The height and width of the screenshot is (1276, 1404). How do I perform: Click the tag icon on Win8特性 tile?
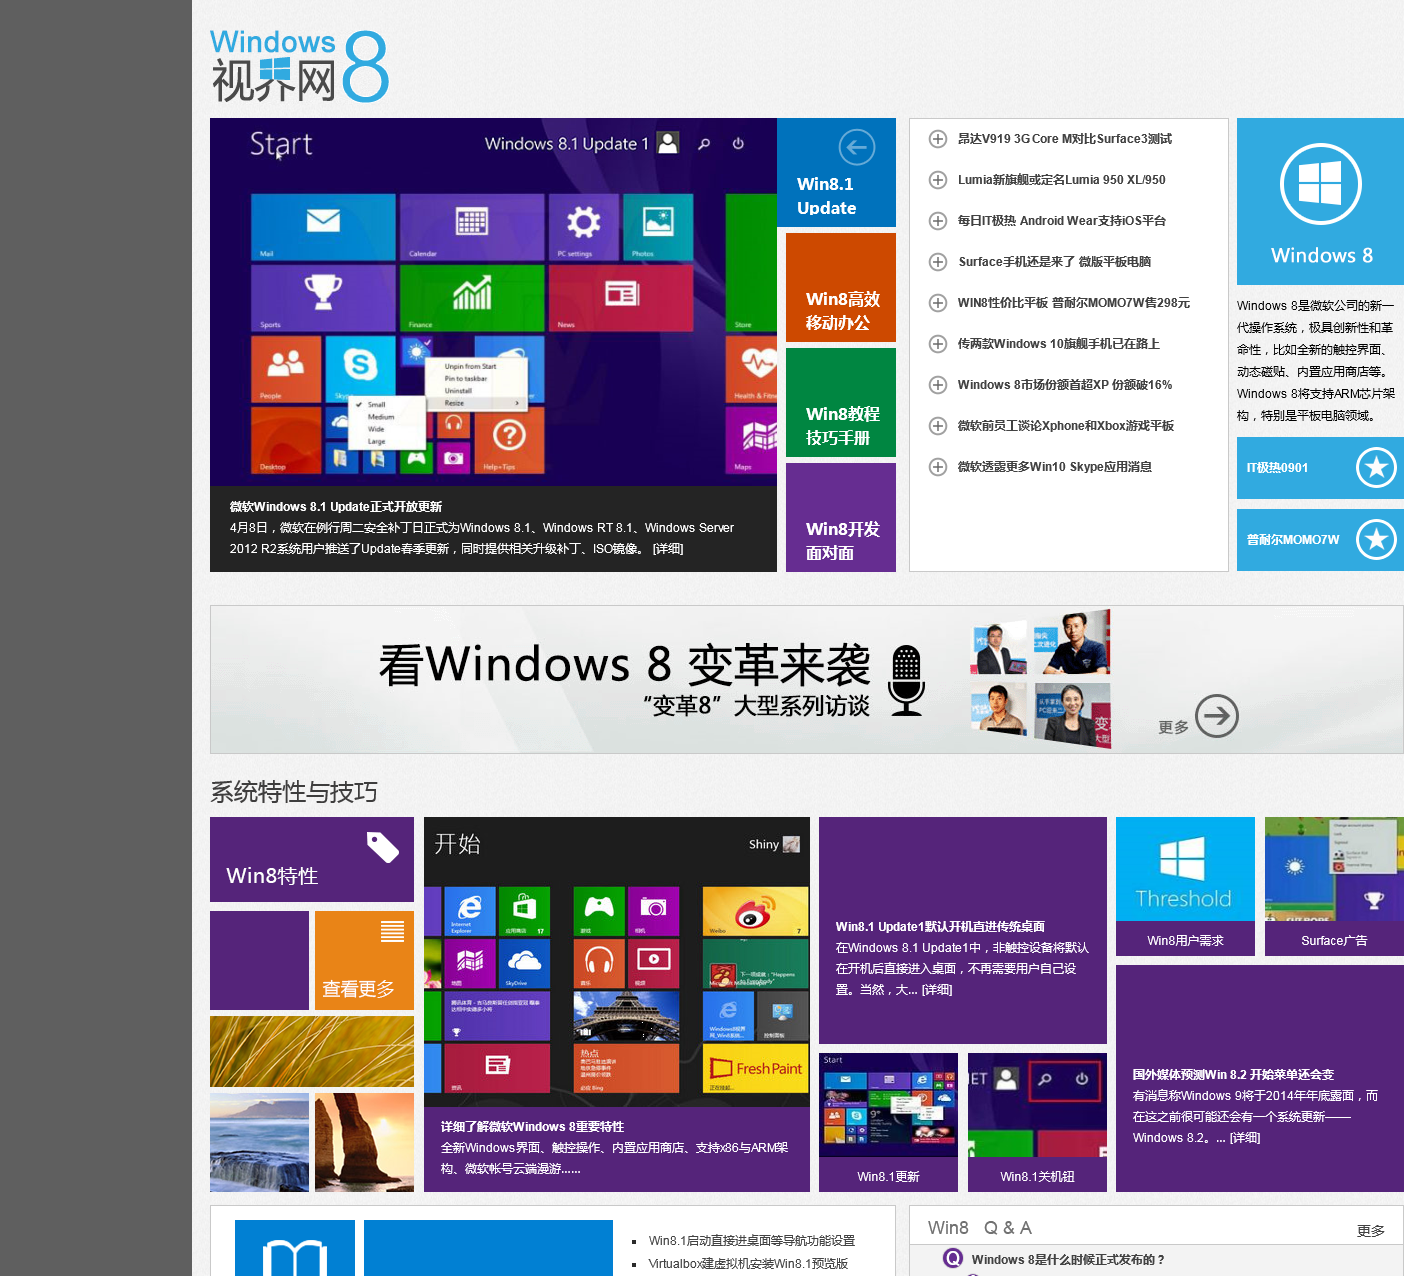tap(383, 847)
